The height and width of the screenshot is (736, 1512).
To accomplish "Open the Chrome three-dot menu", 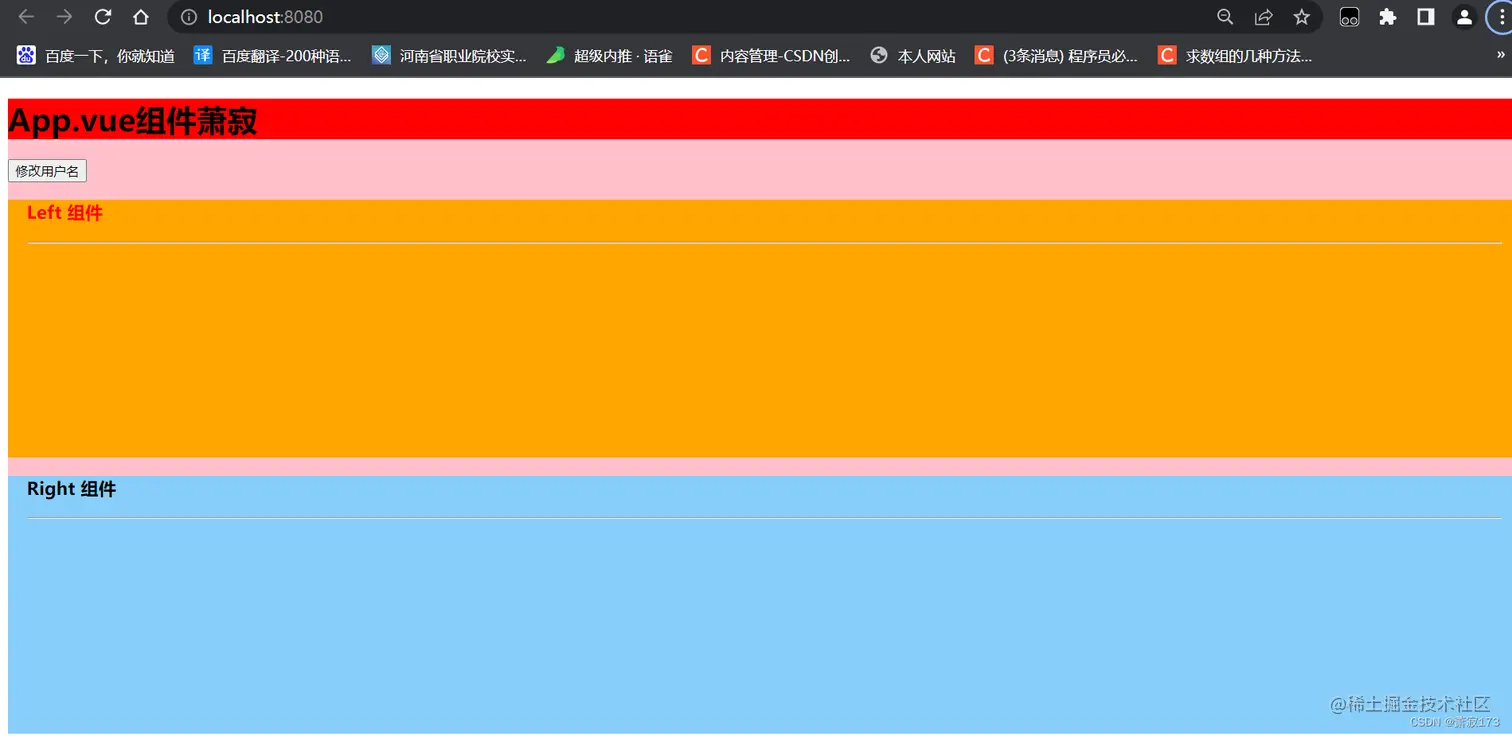I will pyautogui.click(x=1502, y=17).
